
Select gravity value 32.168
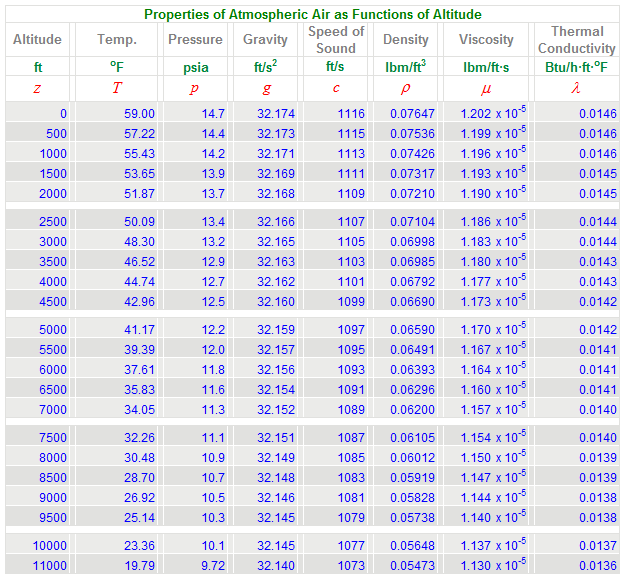coord(276,194)
